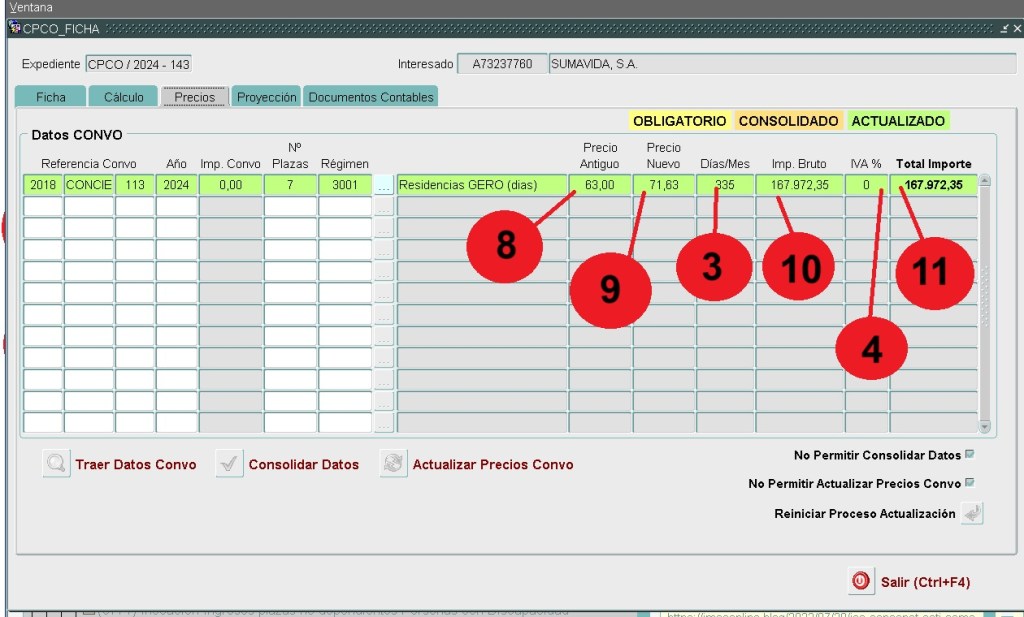1024x617 pixels.
Task: Open the Ventana menu
Action: coord(31,7)
